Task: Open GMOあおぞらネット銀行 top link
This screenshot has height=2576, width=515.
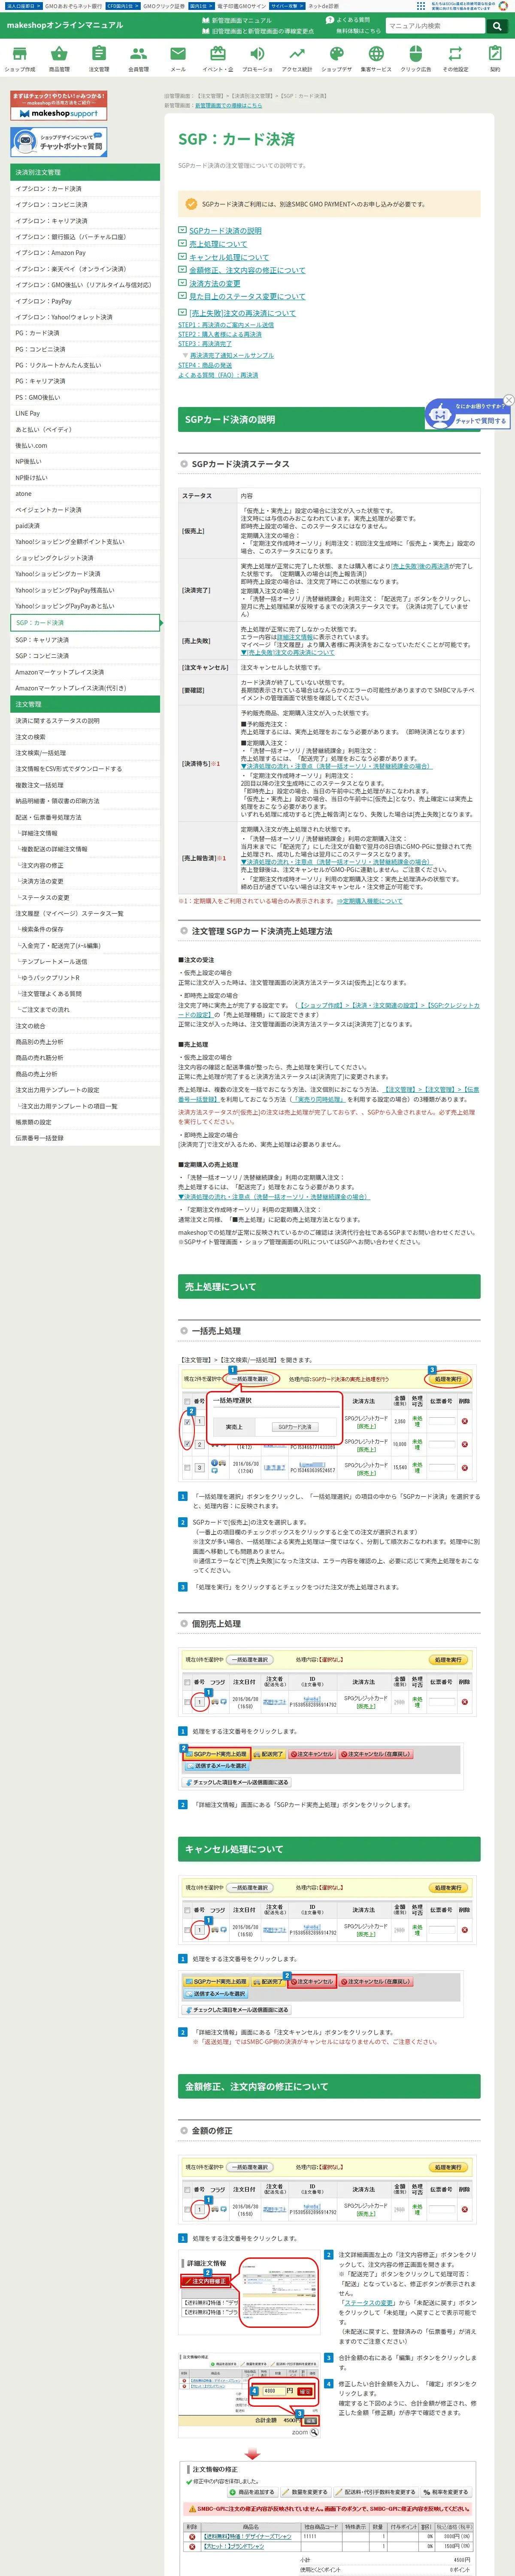Action: tap(72, 6)
